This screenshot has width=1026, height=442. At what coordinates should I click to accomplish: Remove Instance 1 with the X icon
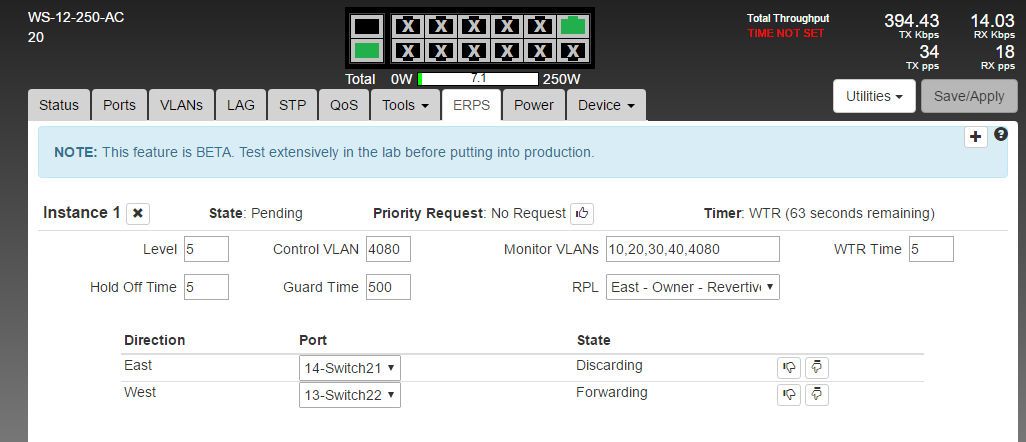(139, 213)
